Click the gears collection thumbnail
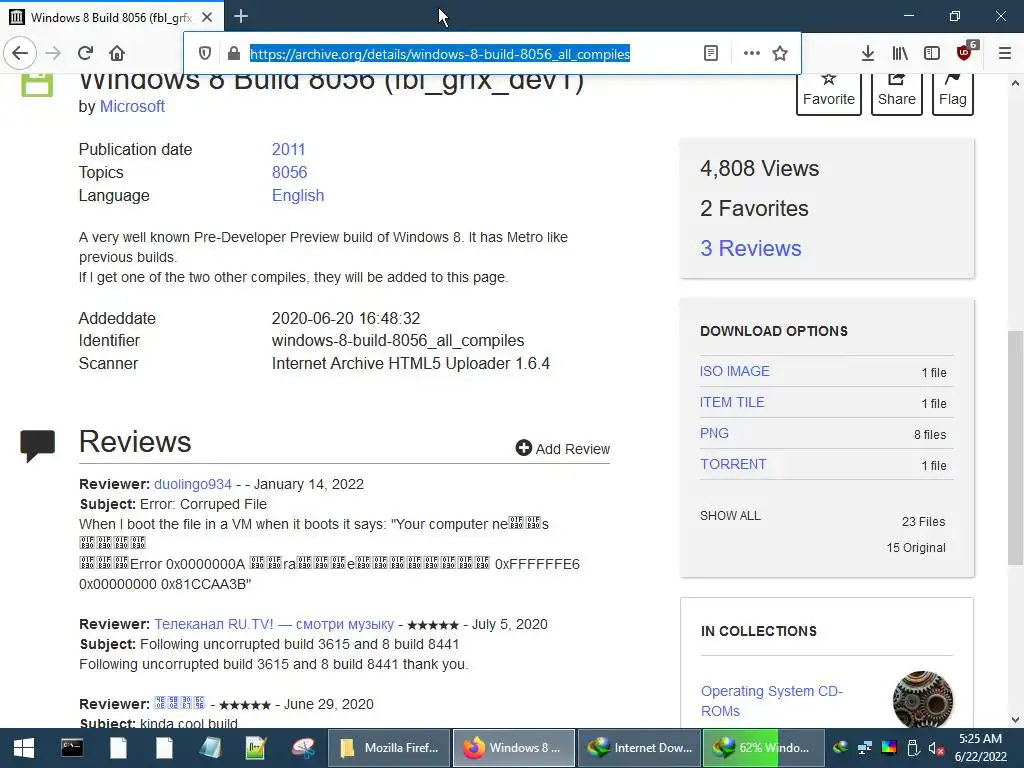 pyautogui.click(x=922, y=699)
